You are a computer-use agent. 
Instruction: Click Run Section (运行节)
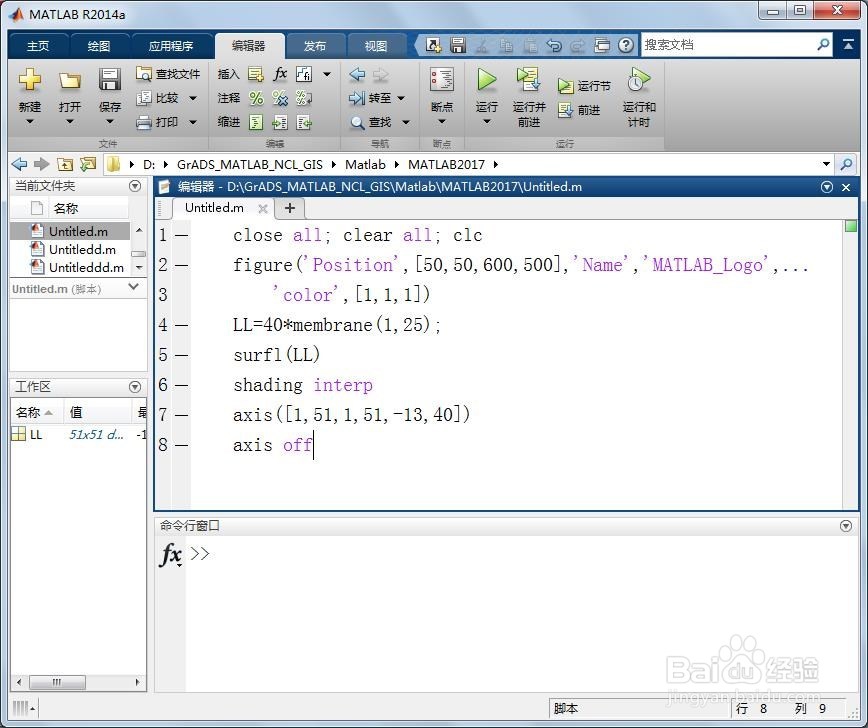[584, 86]
